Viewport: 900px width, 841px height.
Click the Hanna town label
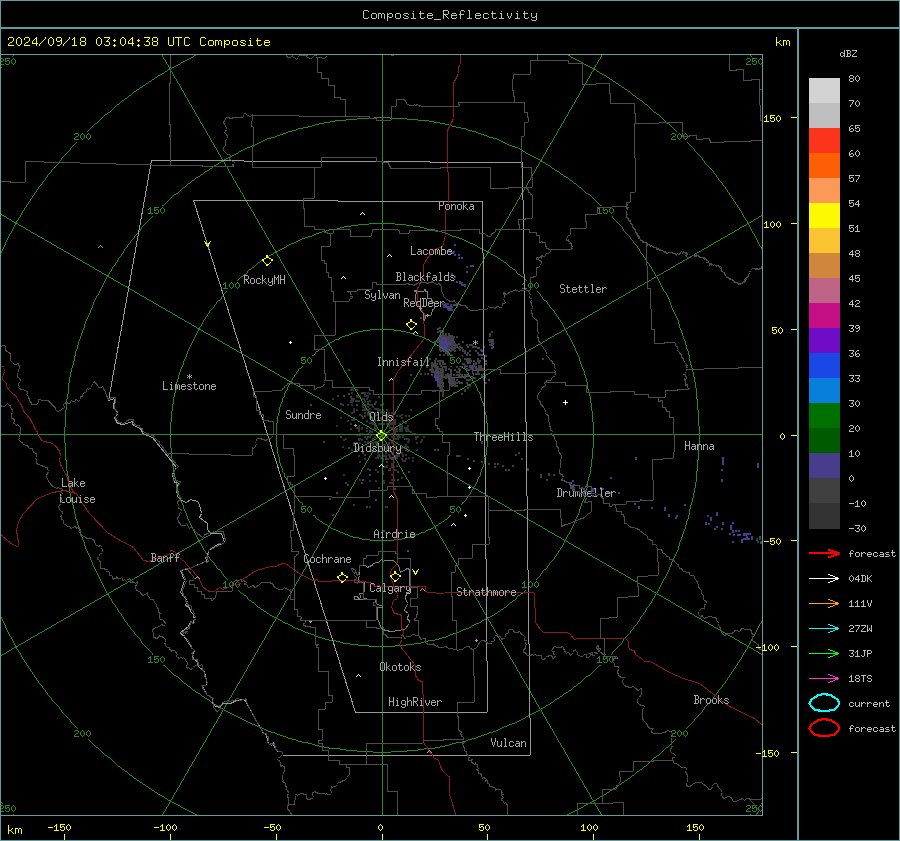pyautogui.click(x=699, y=446)
